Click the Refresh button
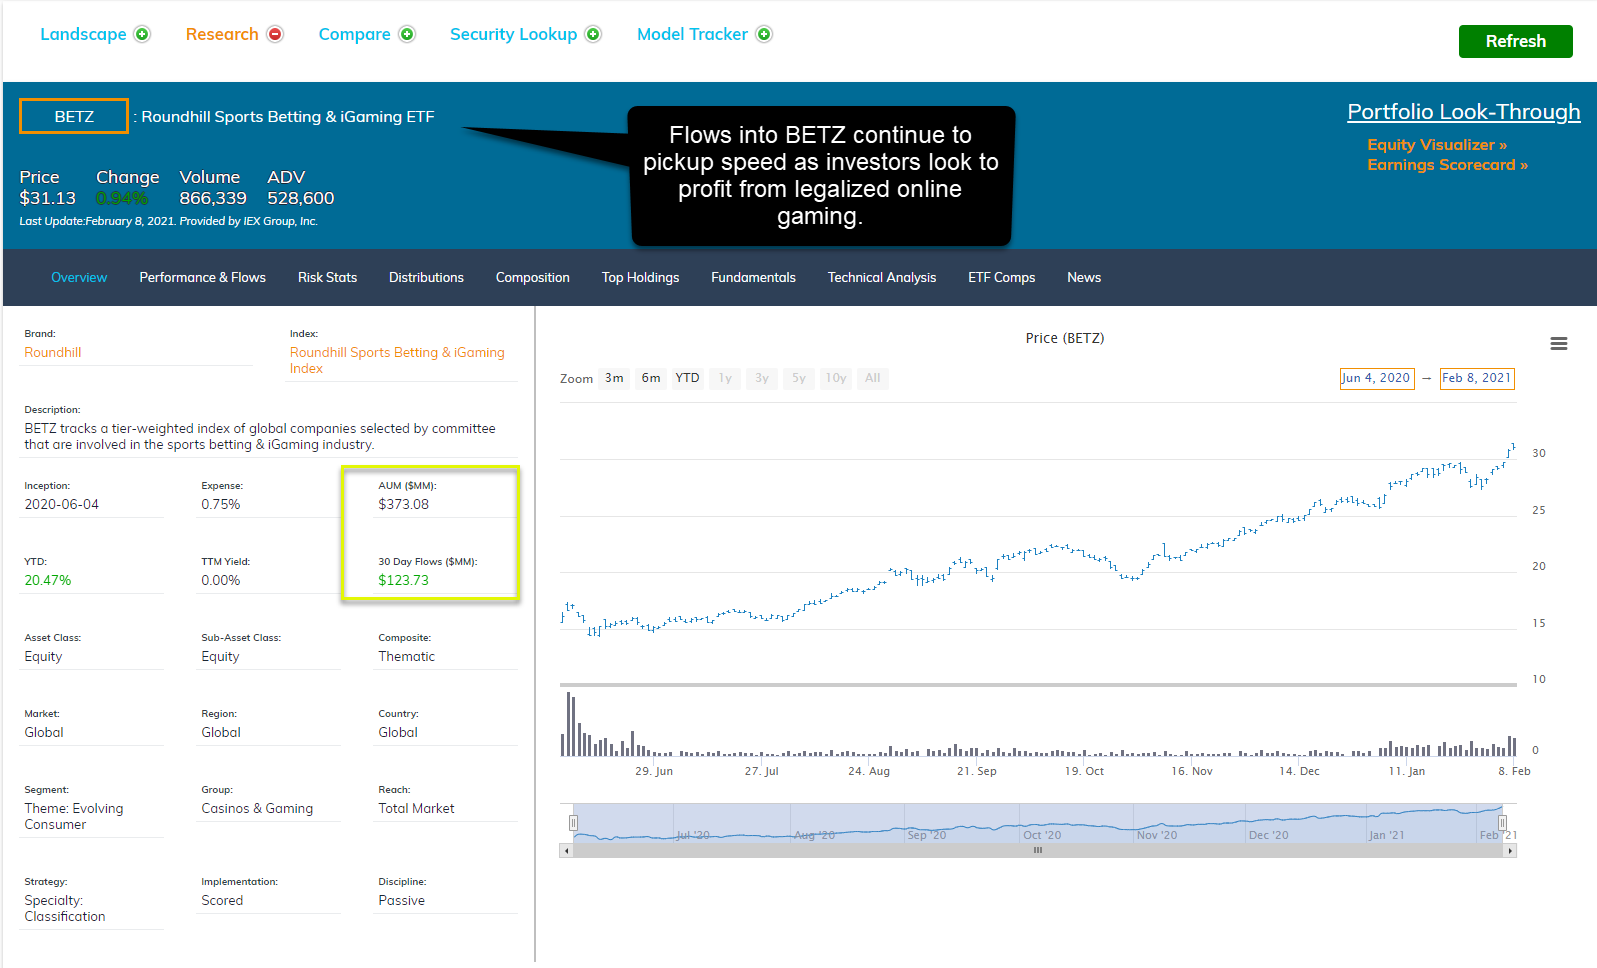The width and height of the screenshot is (1597, 968). 1515,41
